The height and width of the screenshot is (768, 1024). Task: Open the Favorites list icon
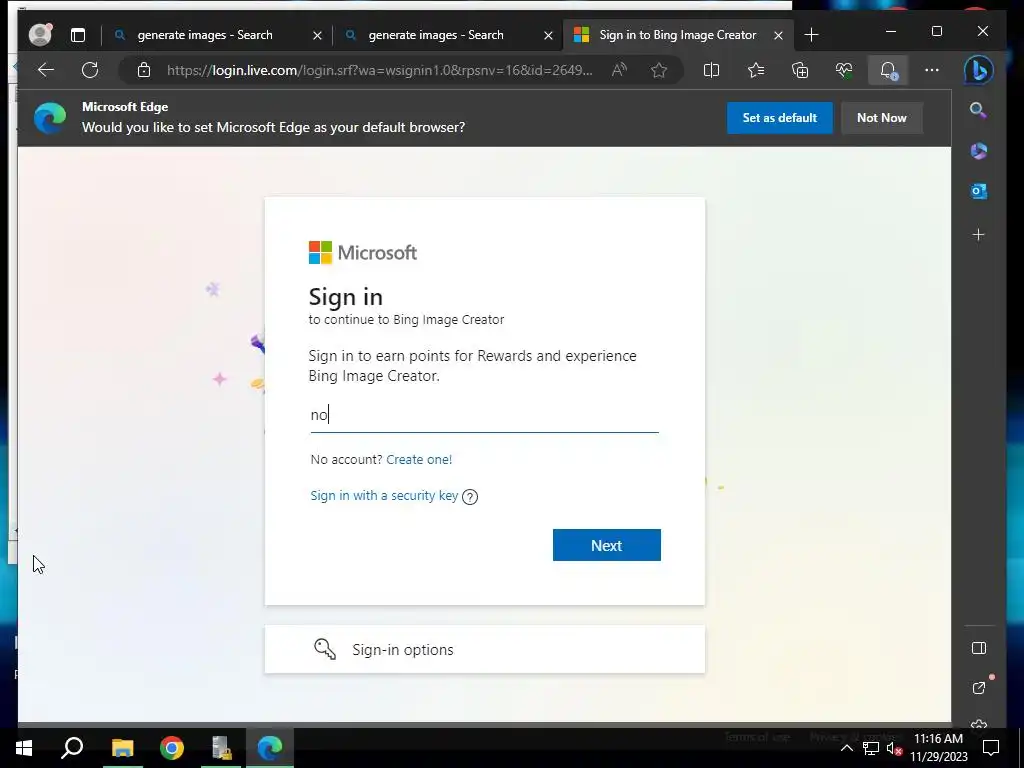[756, 70]
